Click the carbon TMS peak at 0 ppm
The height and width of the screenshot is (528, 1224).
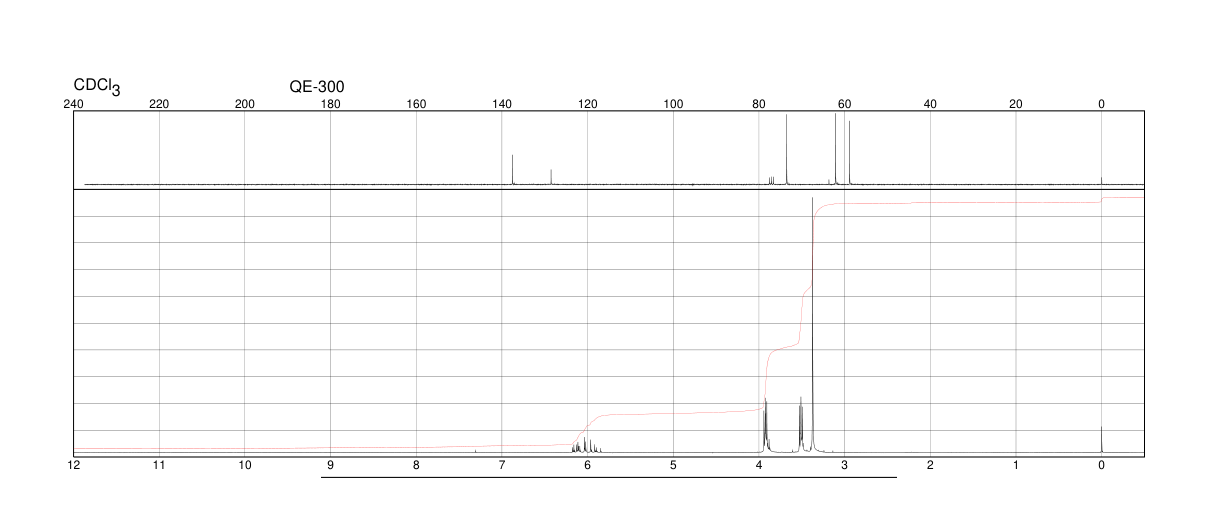point(1101,181)
